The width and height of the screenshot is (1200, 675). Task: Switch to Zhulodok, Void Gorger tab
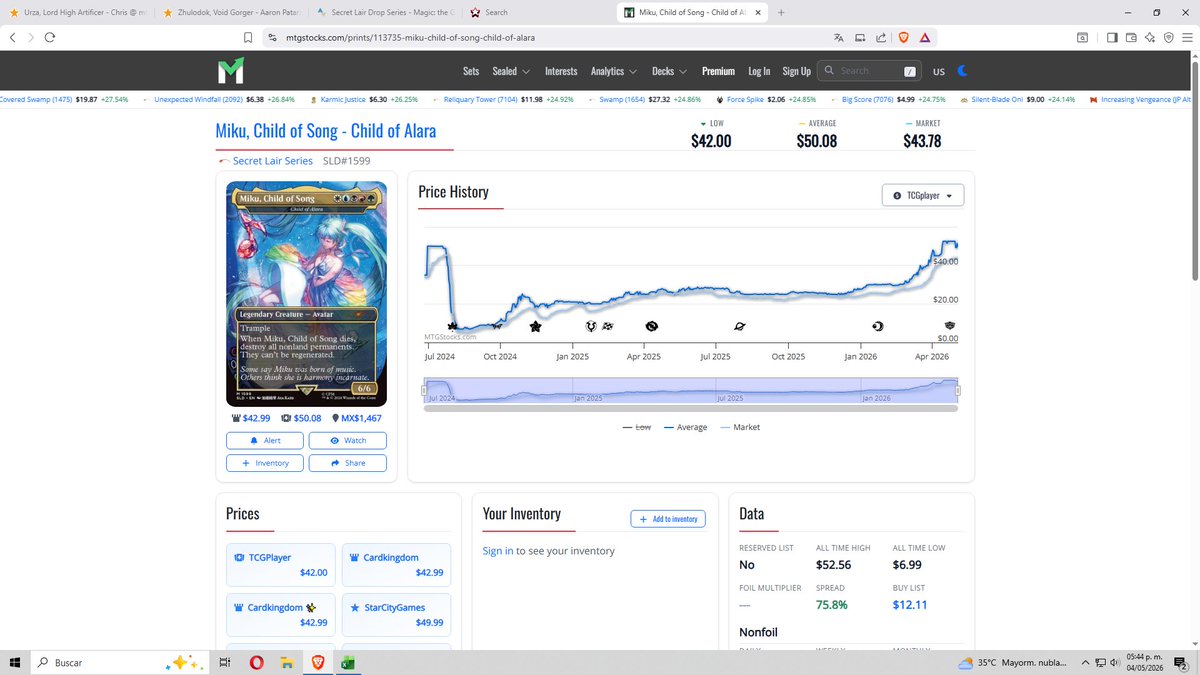231,12
